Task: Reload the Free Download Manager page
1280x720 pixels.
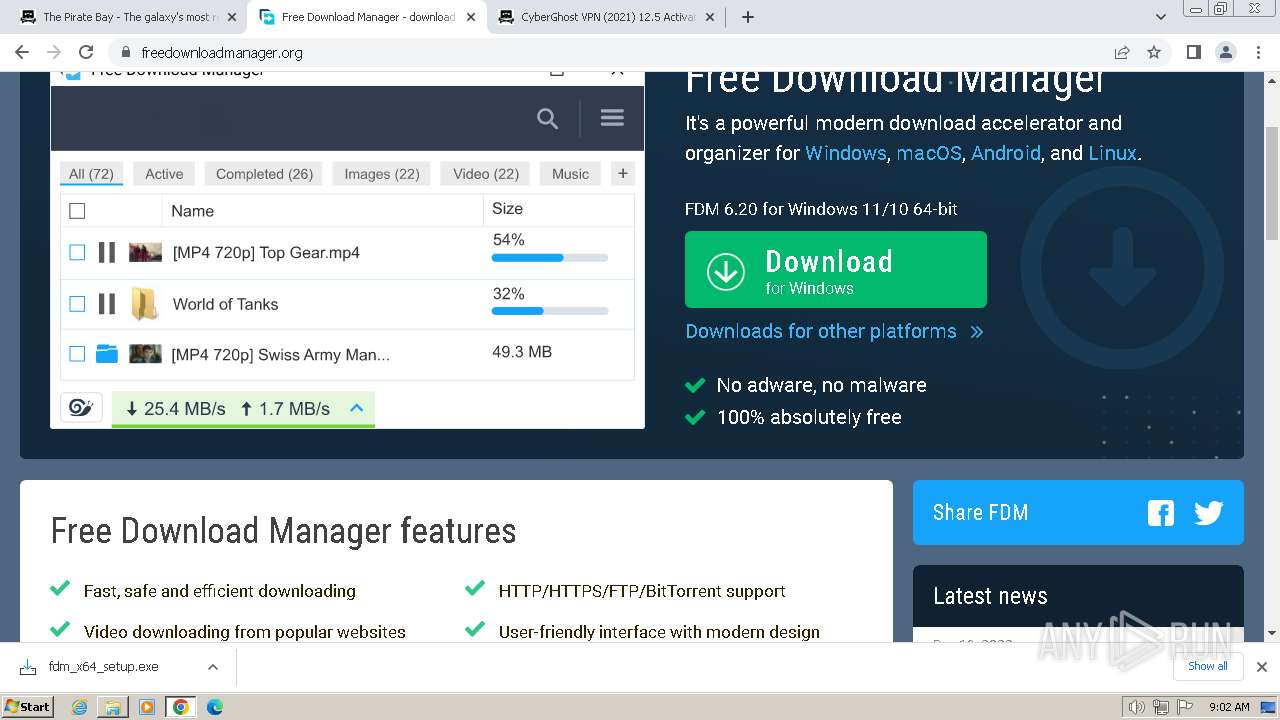Action: [86, 52]
